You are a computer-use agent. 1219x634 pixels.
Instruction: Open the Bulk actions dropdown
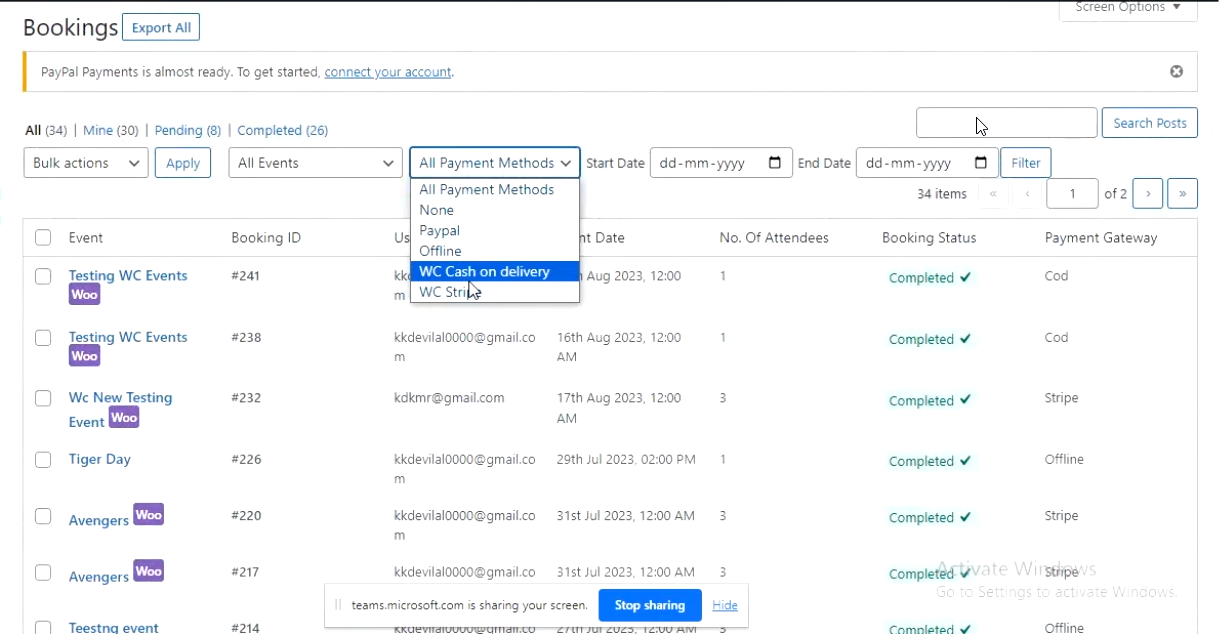click(x=86, y=163)
